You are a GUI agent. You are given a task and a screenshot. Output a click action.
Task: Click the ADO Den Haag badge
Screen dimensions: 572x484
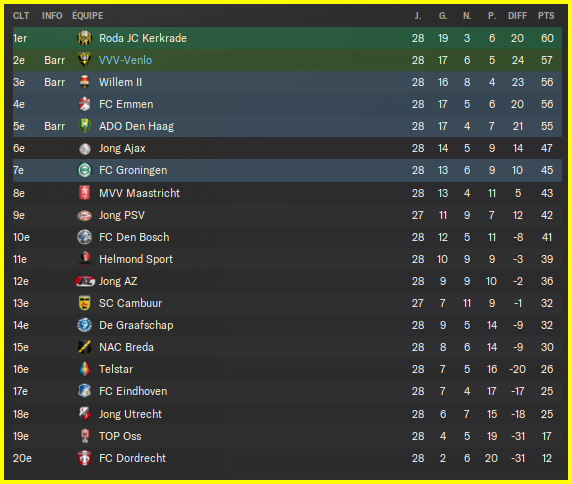(85, 126)
